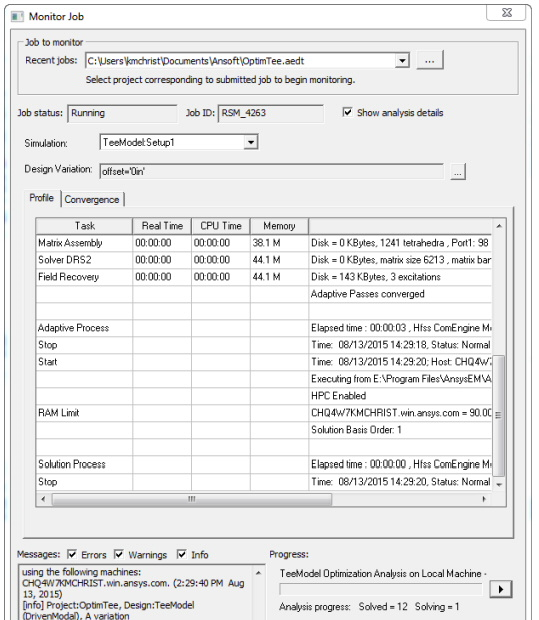Click the horizontal scrollbar thumb
The height and width of the screenshot is (620, 539).
pyautogui.click(x=192, y=499)
